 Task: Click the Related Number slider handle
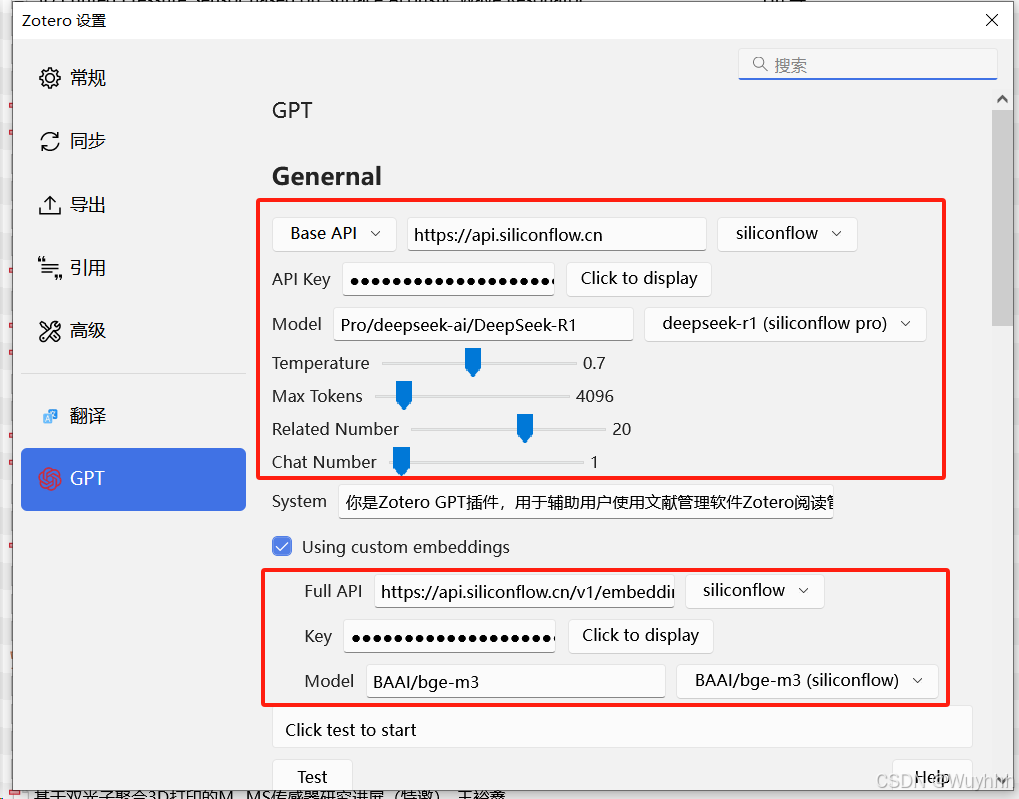(525, 428)
